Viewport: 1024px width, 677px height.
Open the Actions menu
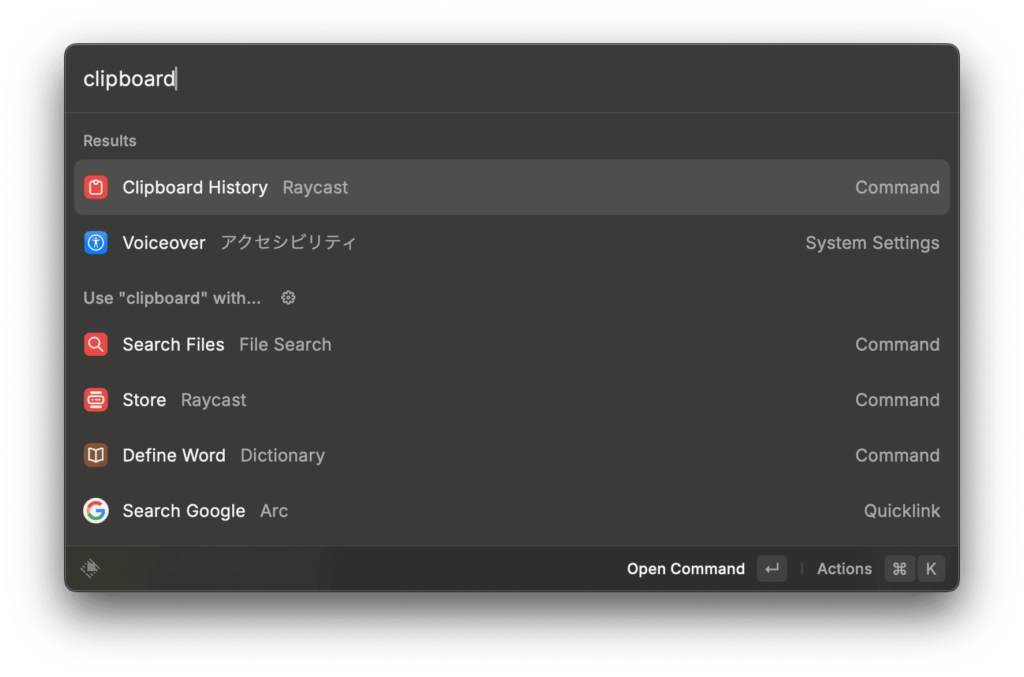point(844,569)
